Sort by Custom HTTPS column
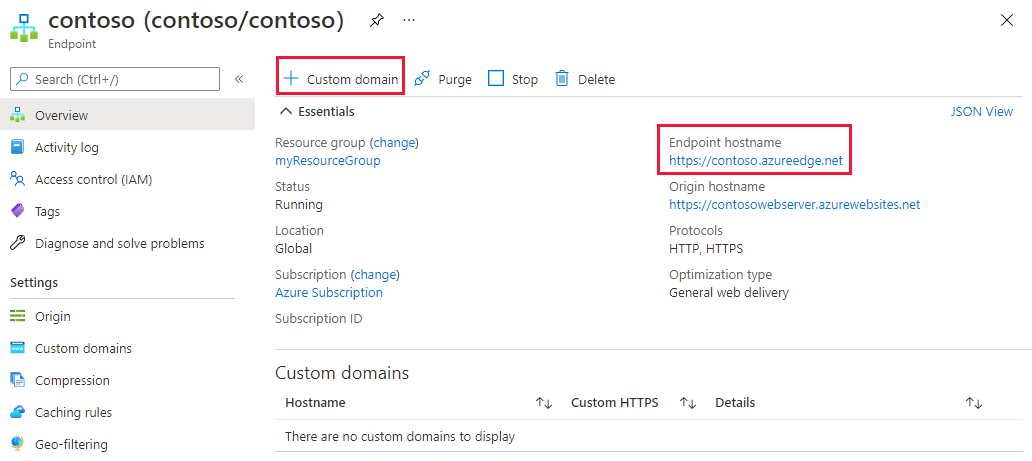The image size is (1032, 461). (x=688, y=403)
